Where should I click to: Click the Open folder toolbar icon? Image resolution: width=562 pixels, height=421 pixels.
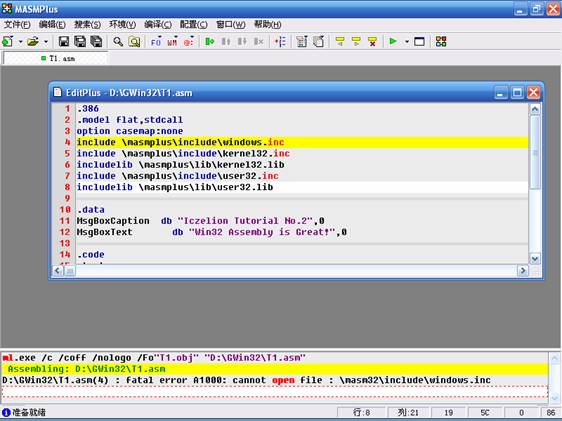pyautogui.click(x=33, y=42)
